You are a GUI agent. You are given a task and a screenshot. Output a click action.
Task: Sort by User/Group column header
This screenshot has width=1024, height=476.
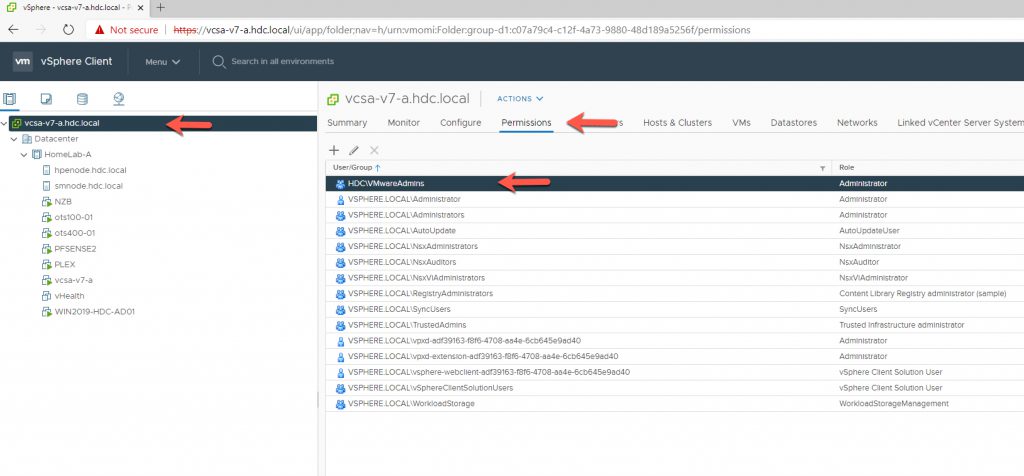[x=357, y=168]
